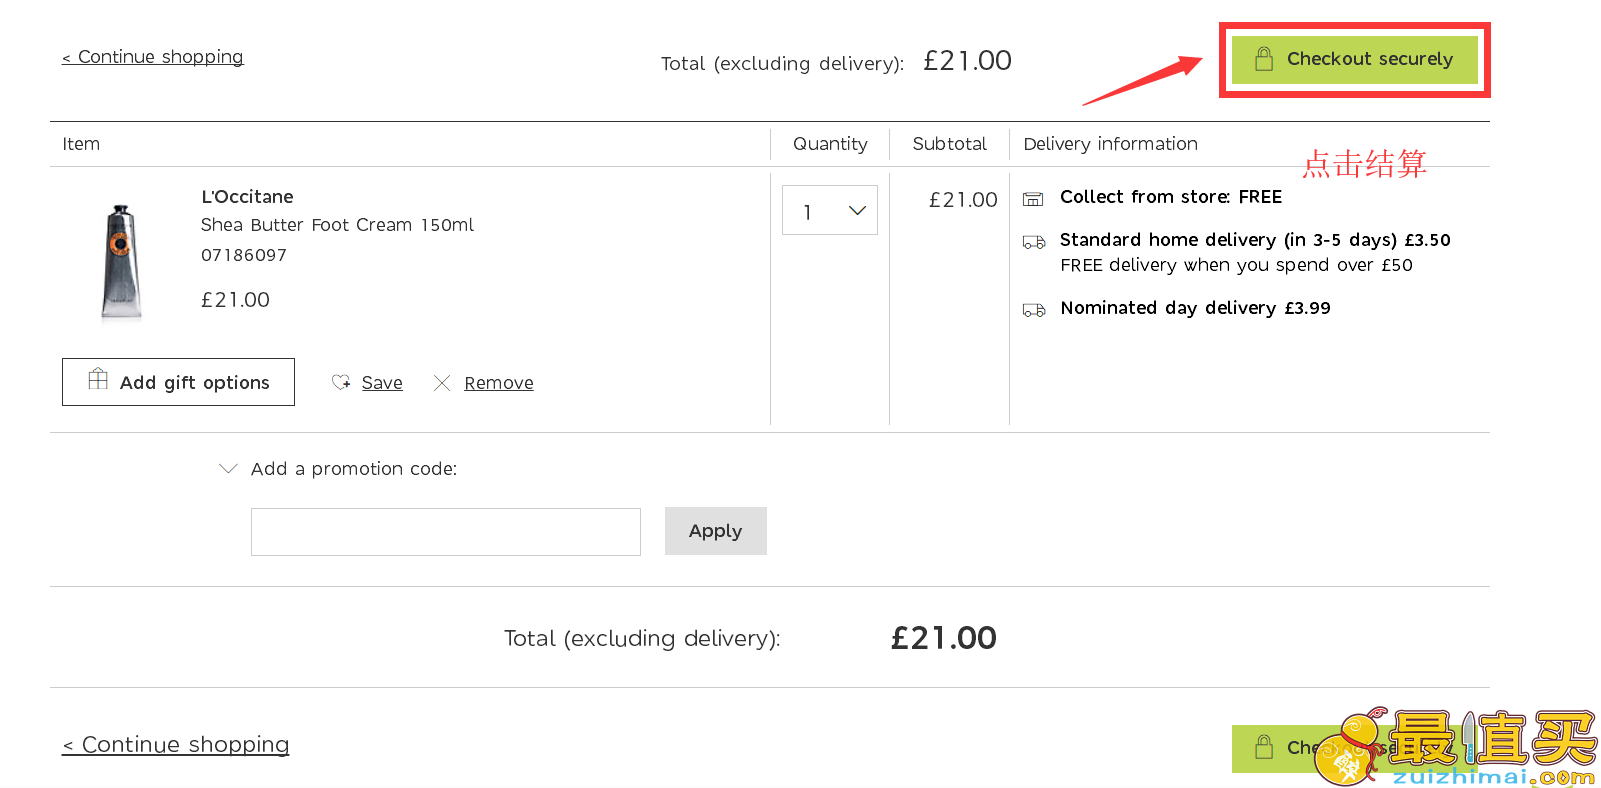Click the top £21.00 total amount
1601x788 pixels.
coord(967,61)
